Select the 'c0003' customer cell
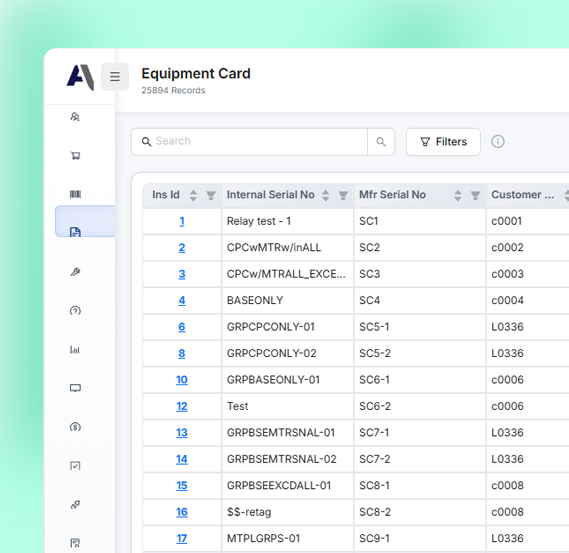Screen dimensions: 569x553 pyautogui.click(x=528, y=274)
